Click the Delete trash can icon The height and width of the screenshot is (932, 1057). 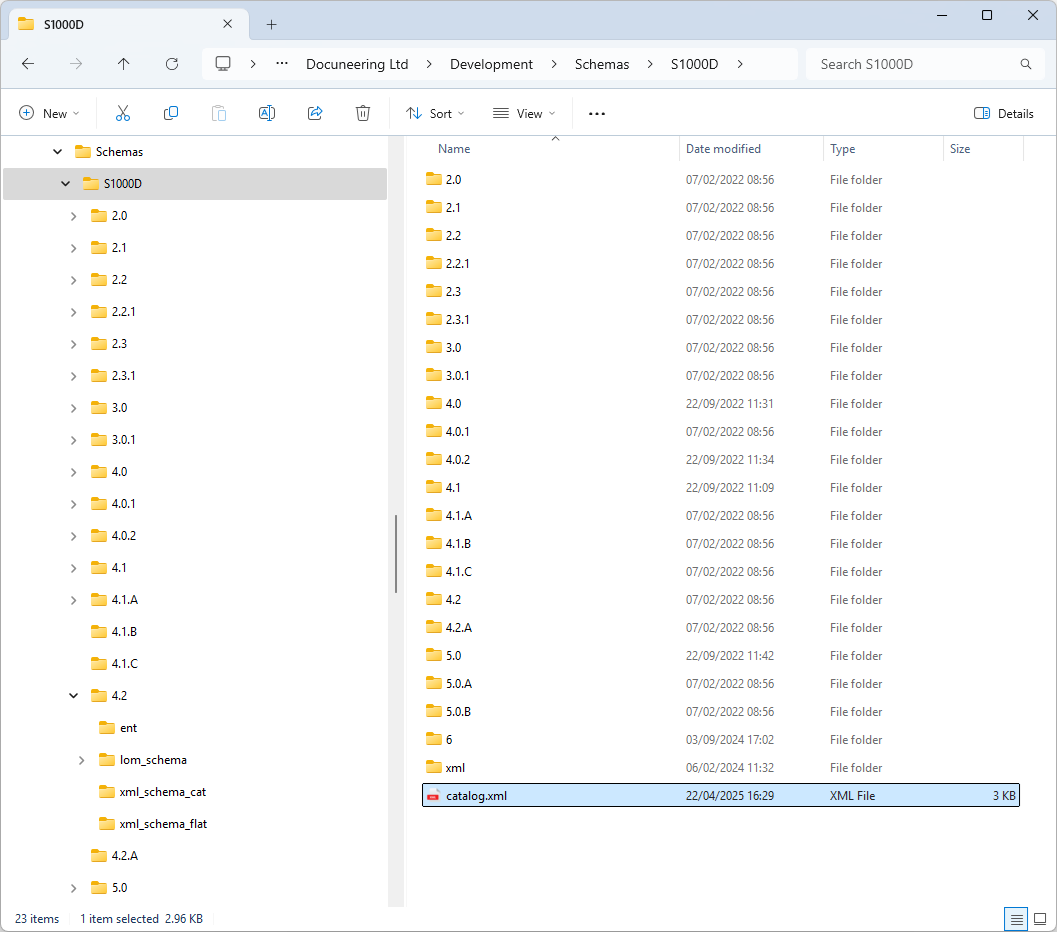click(x=363, y=114)
